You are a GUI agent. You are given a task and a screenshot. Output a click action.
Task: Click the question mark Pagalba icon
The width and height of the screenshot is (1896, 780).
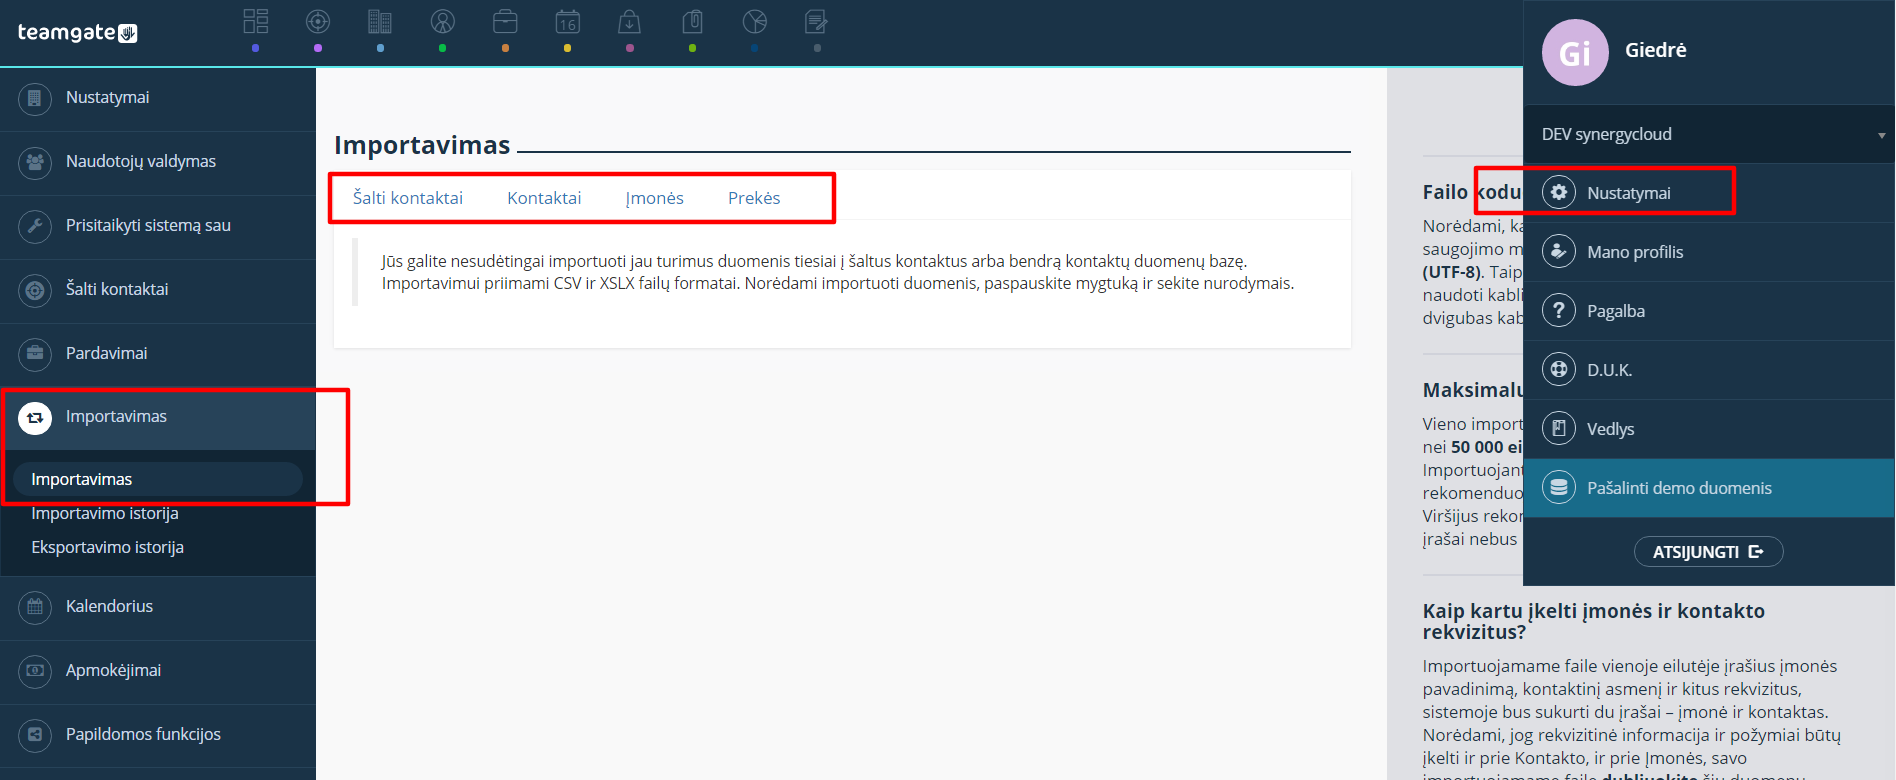1558,310
